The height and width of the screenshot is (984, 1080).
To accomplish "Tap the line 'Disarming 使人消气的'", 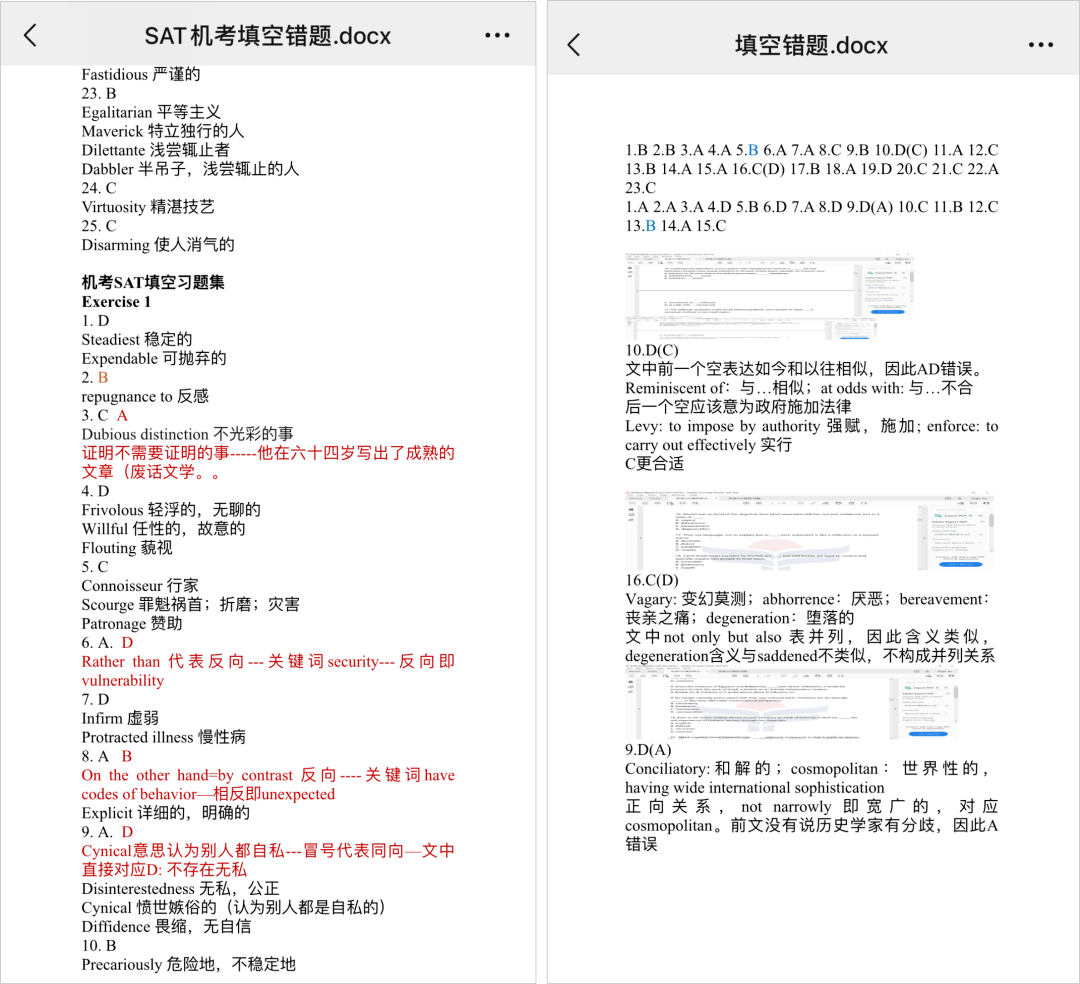I will (x=158, y=244).
